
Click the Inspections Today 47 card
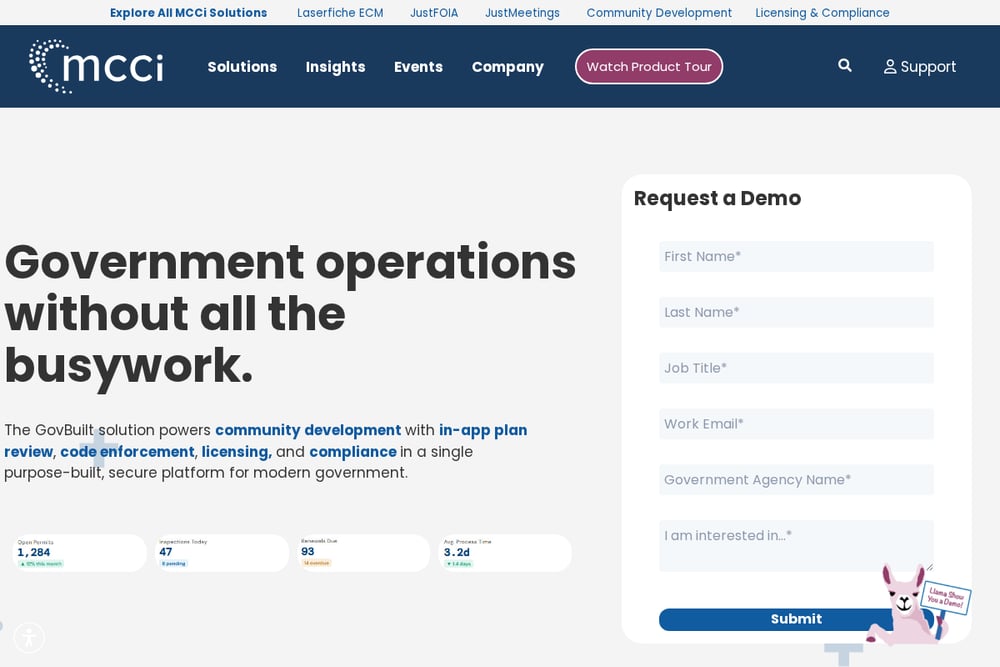[221, 553]
